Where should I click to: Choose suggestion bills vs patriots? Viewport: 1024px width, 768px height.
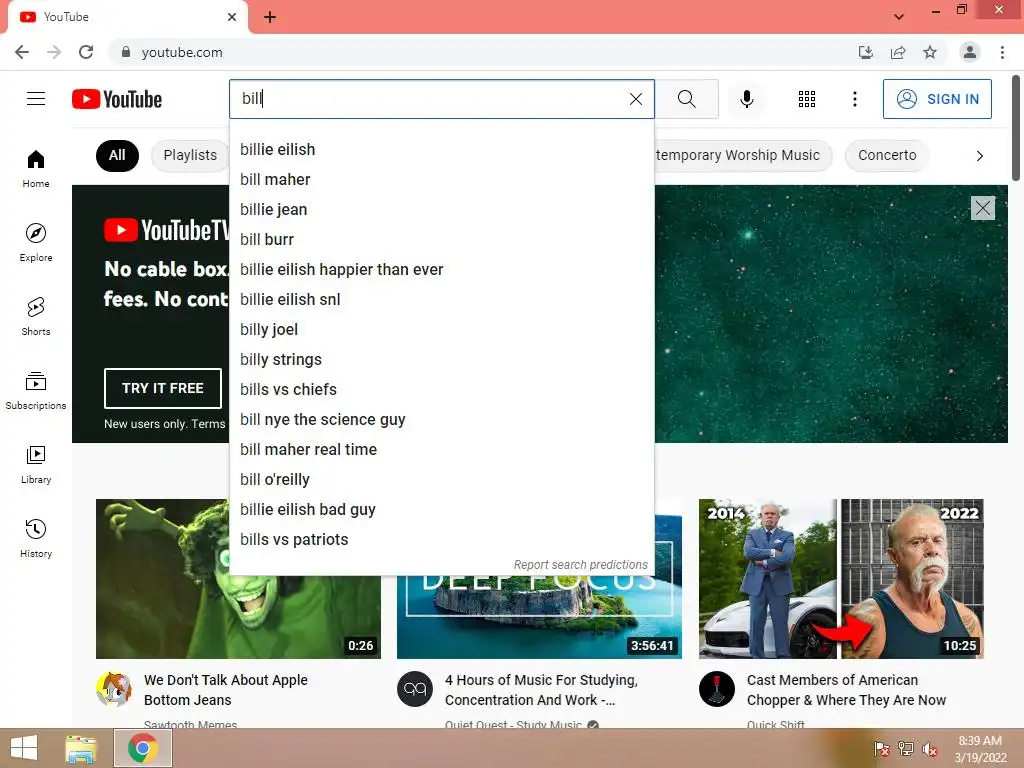441,540
